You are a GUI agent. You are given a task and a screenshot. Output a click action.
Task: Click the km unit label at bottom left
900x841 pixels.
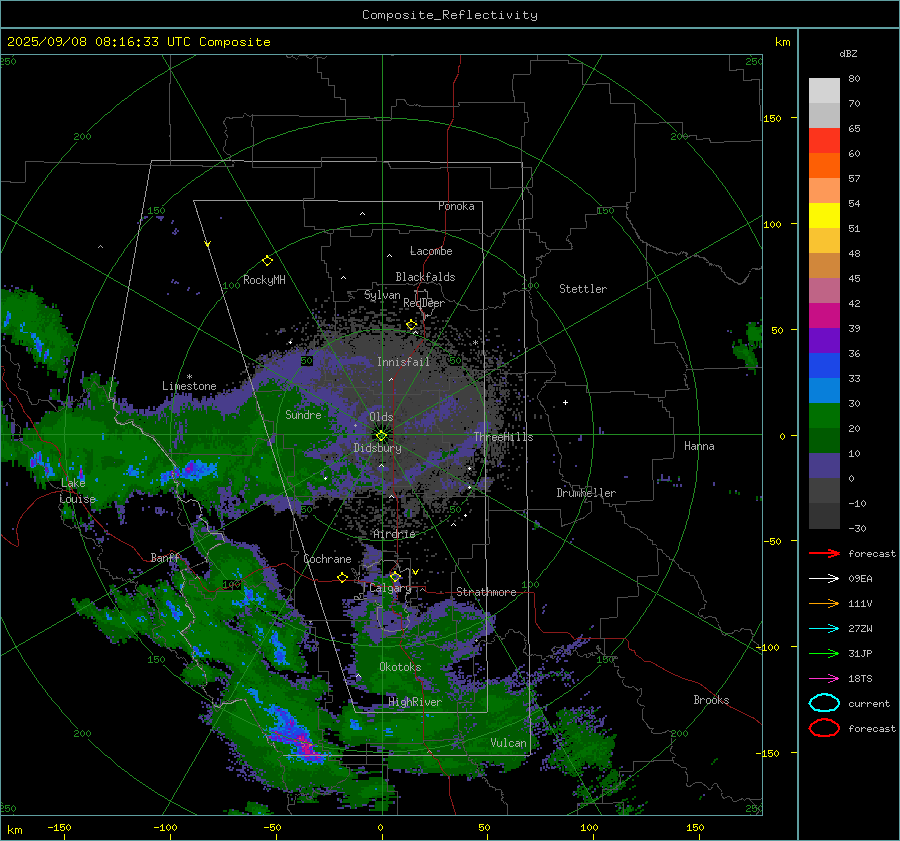pos(14,830)
